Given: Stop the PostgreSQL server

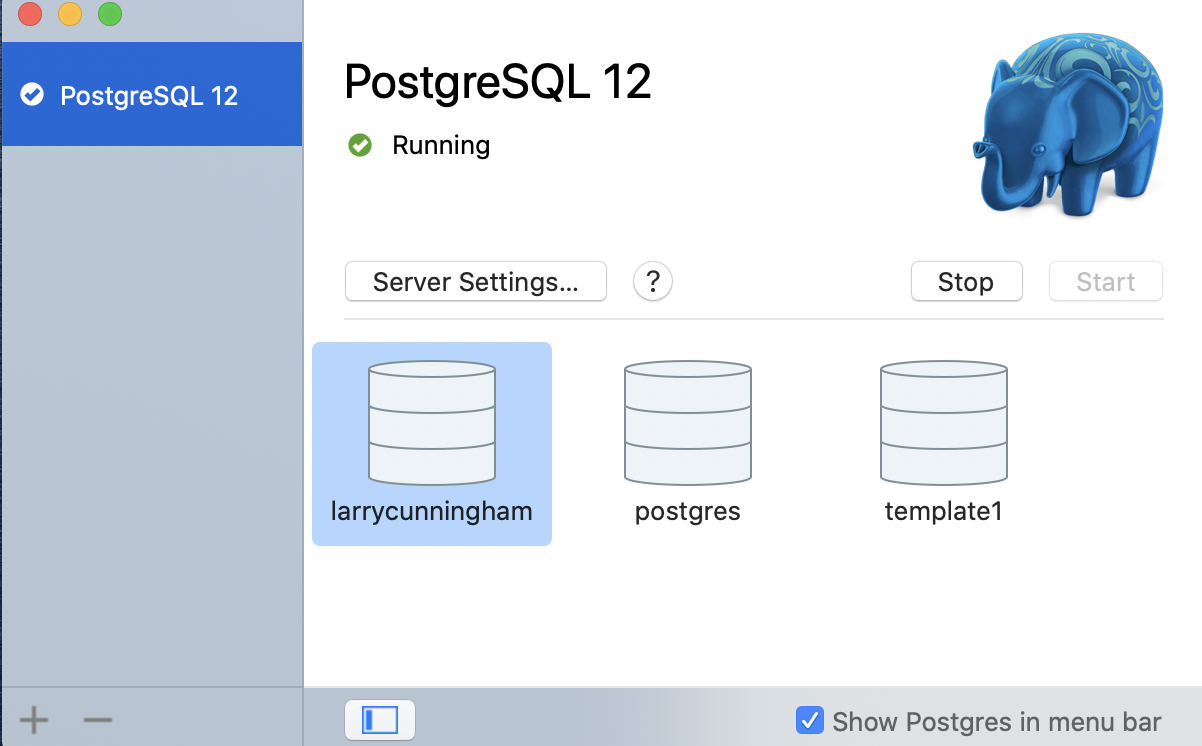Looking at the screenshot, I should 966,281.
